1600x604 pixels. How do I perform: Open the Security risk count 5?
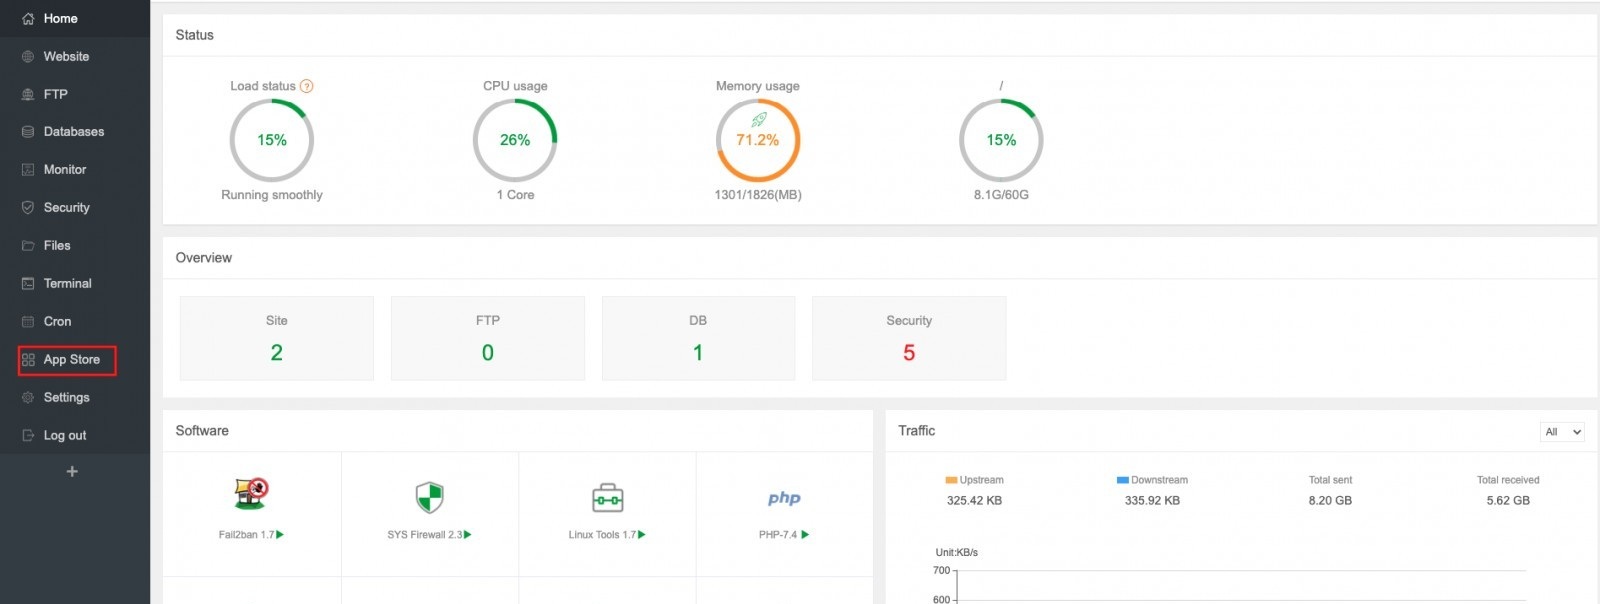908,352
